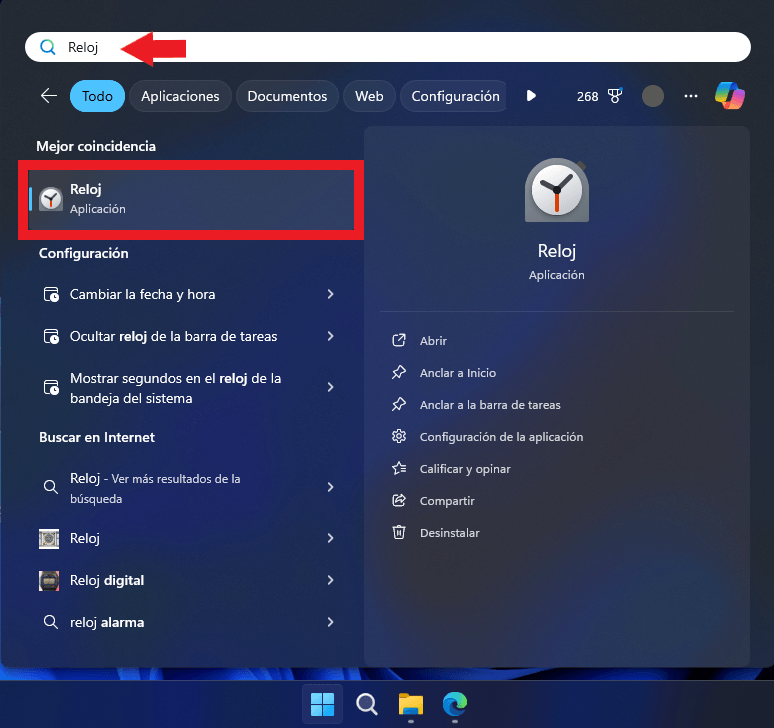Open File Explorer from the taskbar
This screenshot has width=774, height=728.
(411, 704)
